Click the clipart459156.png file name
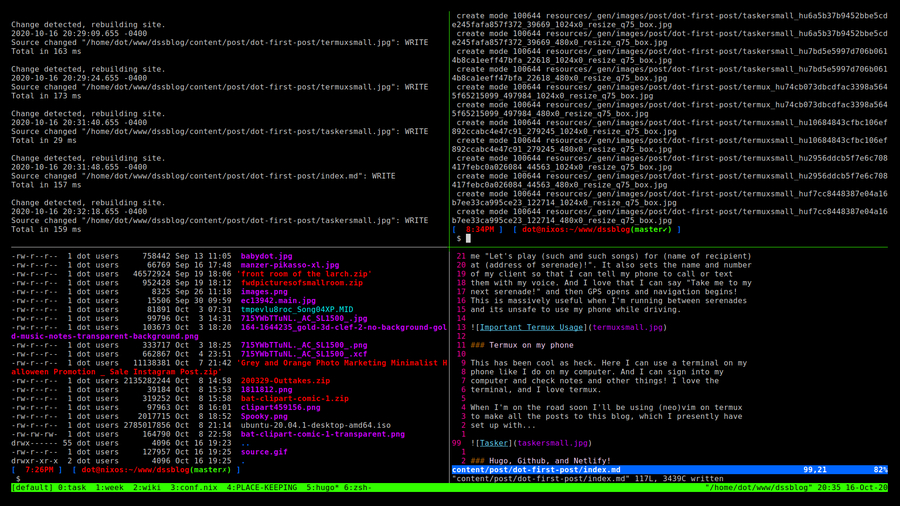This screenshot has height=506, width=900. (280, 407)
